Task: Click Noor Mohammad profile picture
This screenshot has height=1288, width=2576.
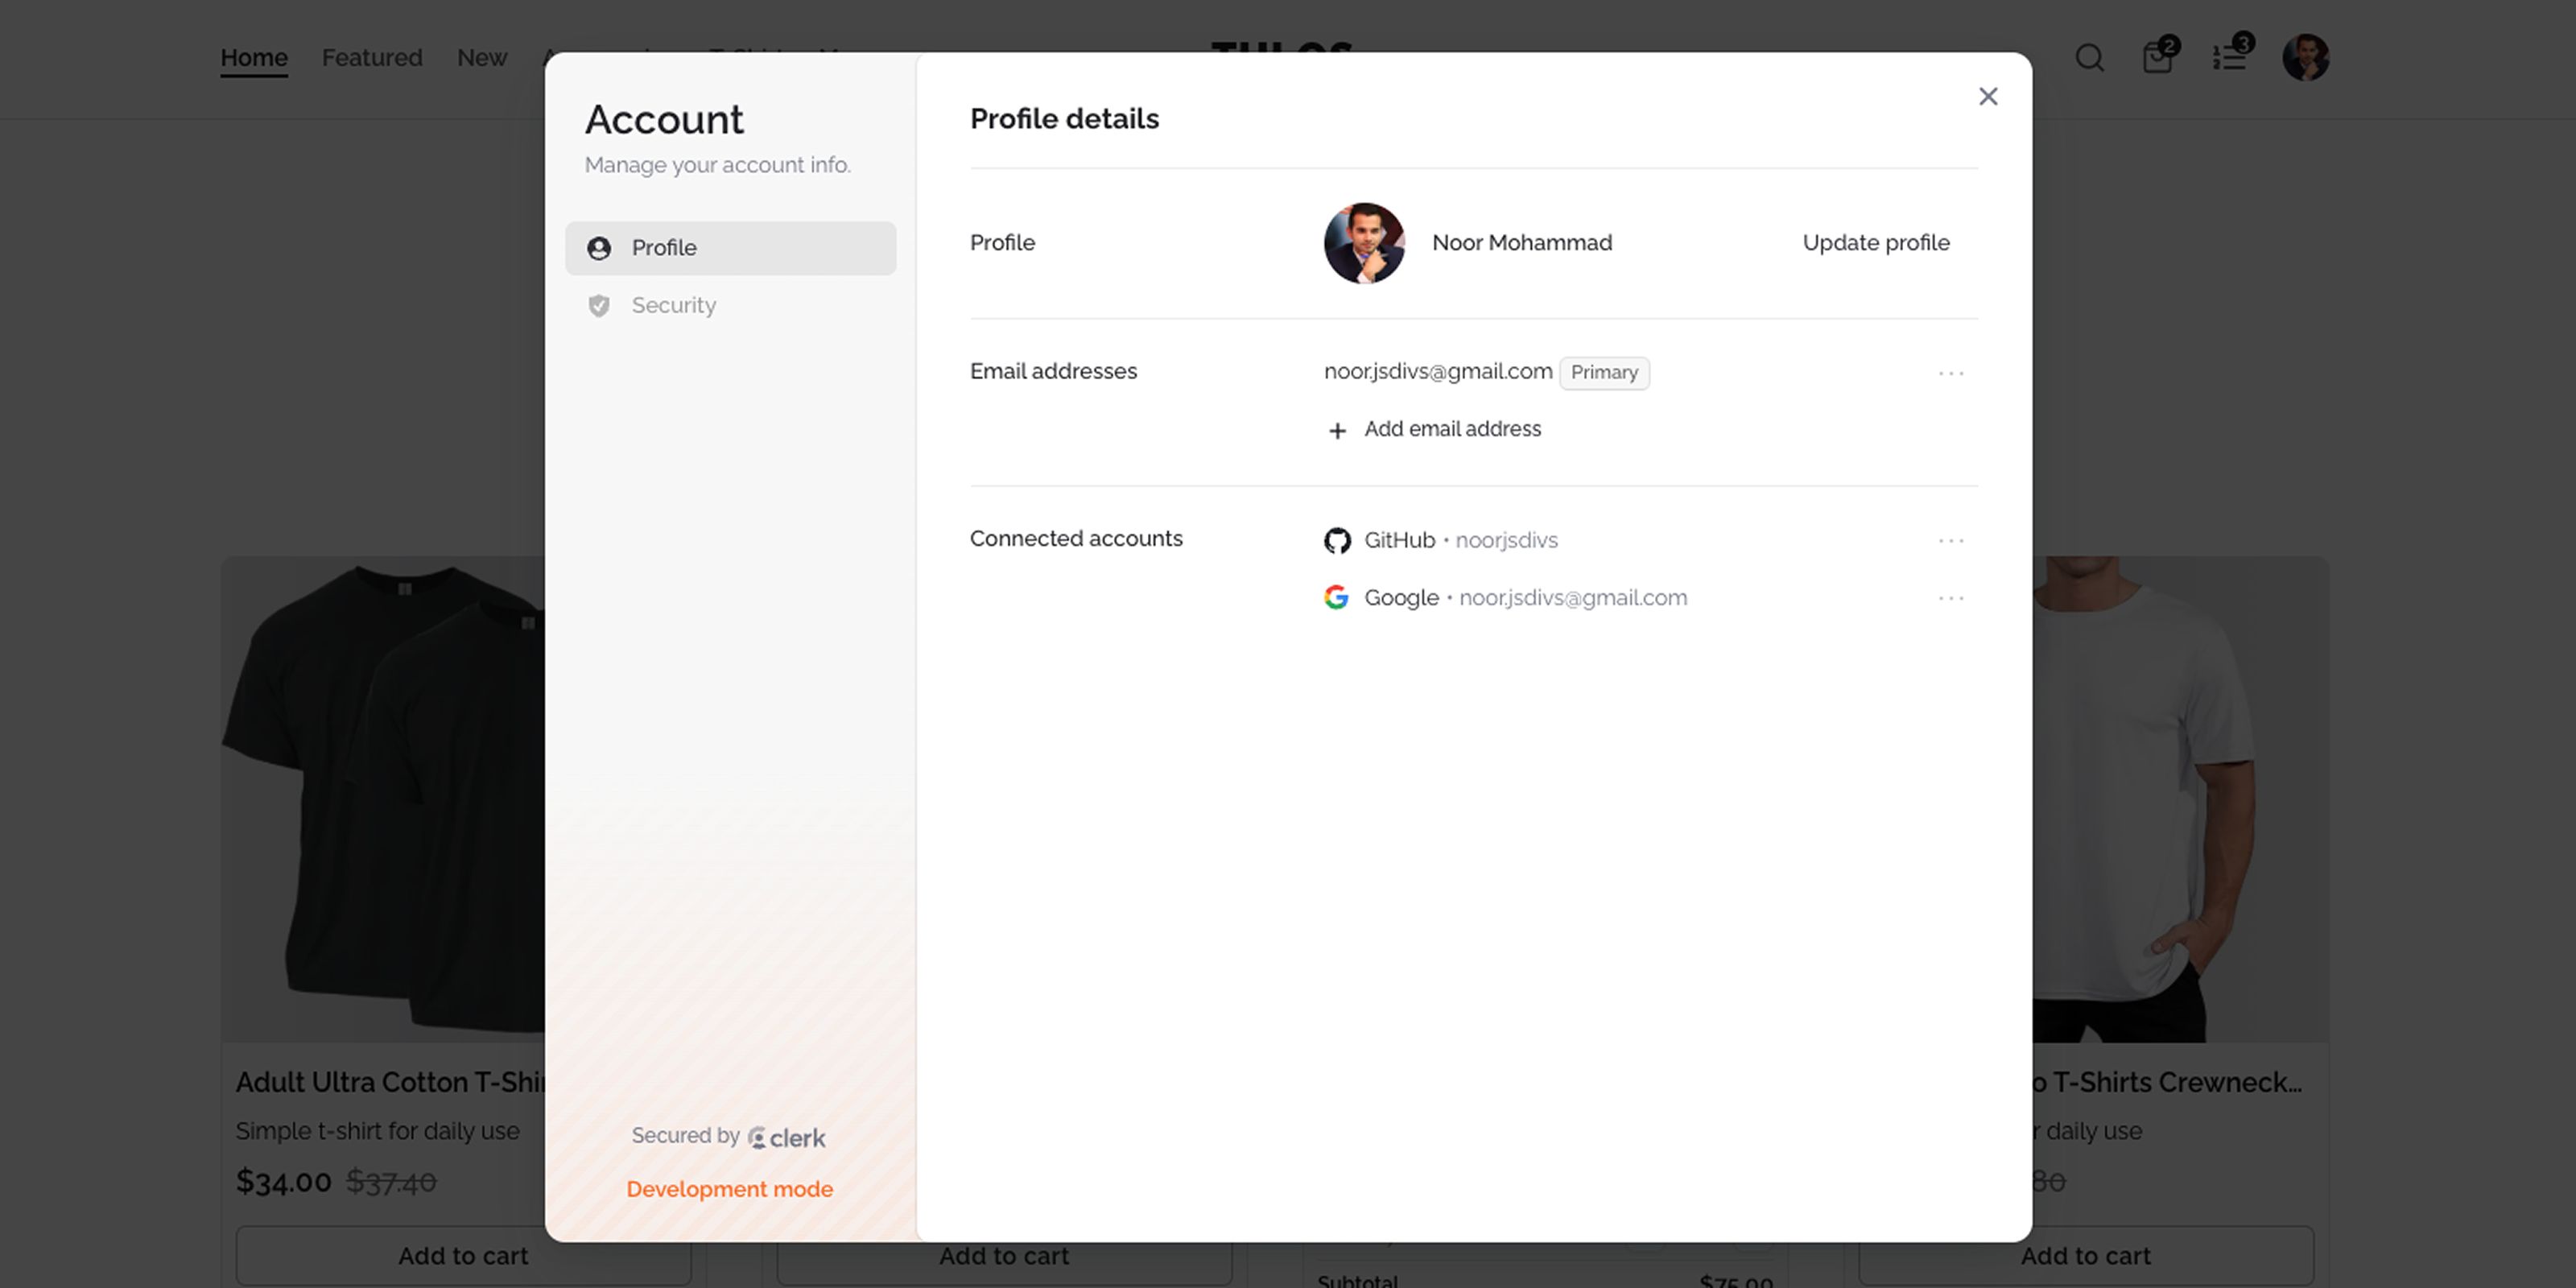Action: point(1364,243)
